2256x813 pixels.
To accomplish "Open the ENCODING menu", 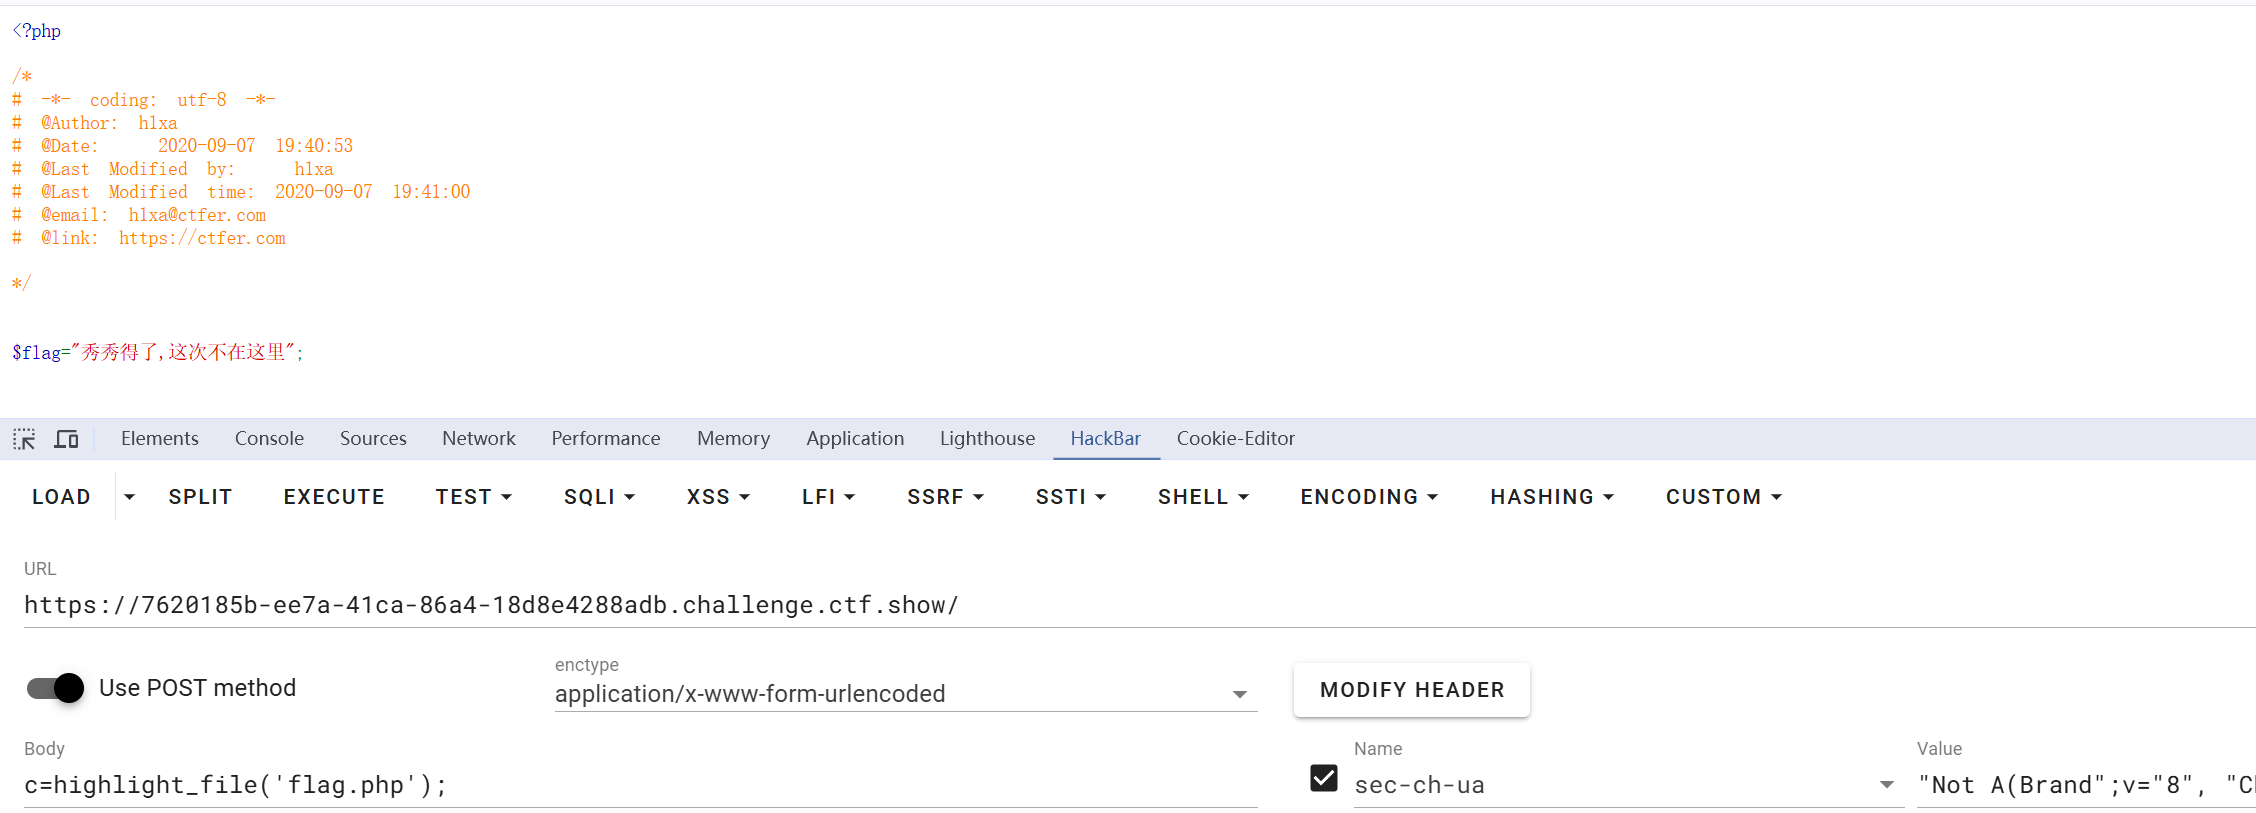I will [1368, 497].
